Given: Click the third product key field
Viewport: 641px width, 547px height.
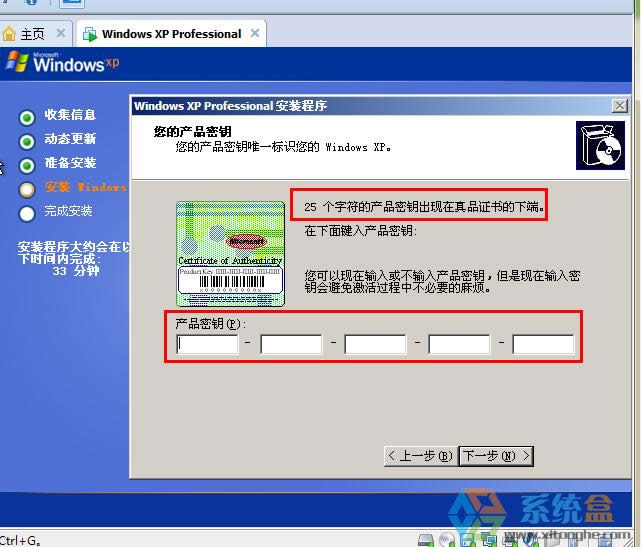Looking at the screenshot, I should [375, 344].
